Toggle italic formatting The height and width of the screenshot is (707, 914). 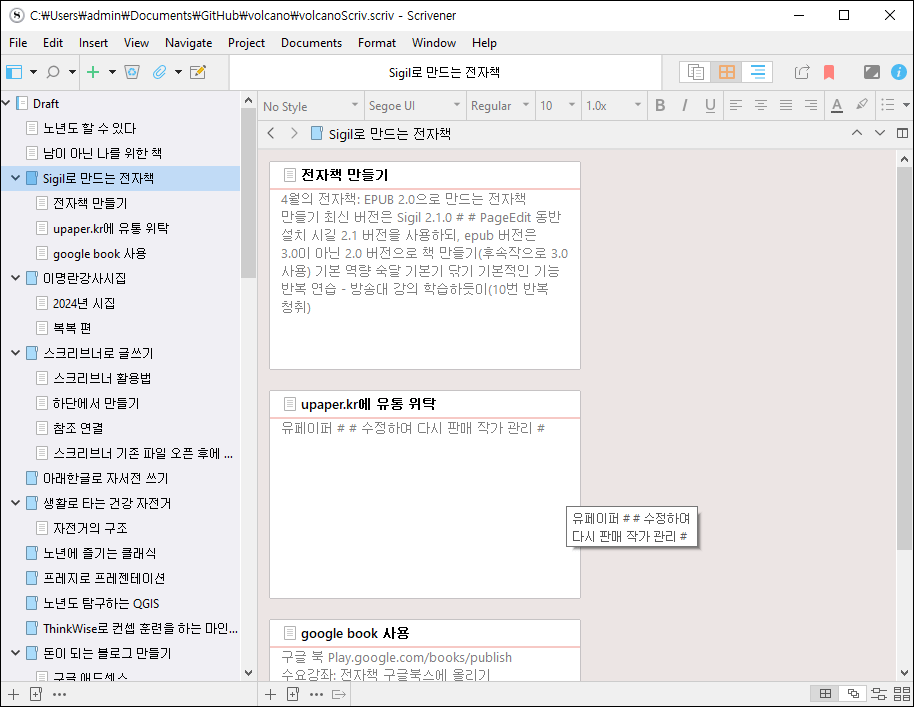[685, 105]
